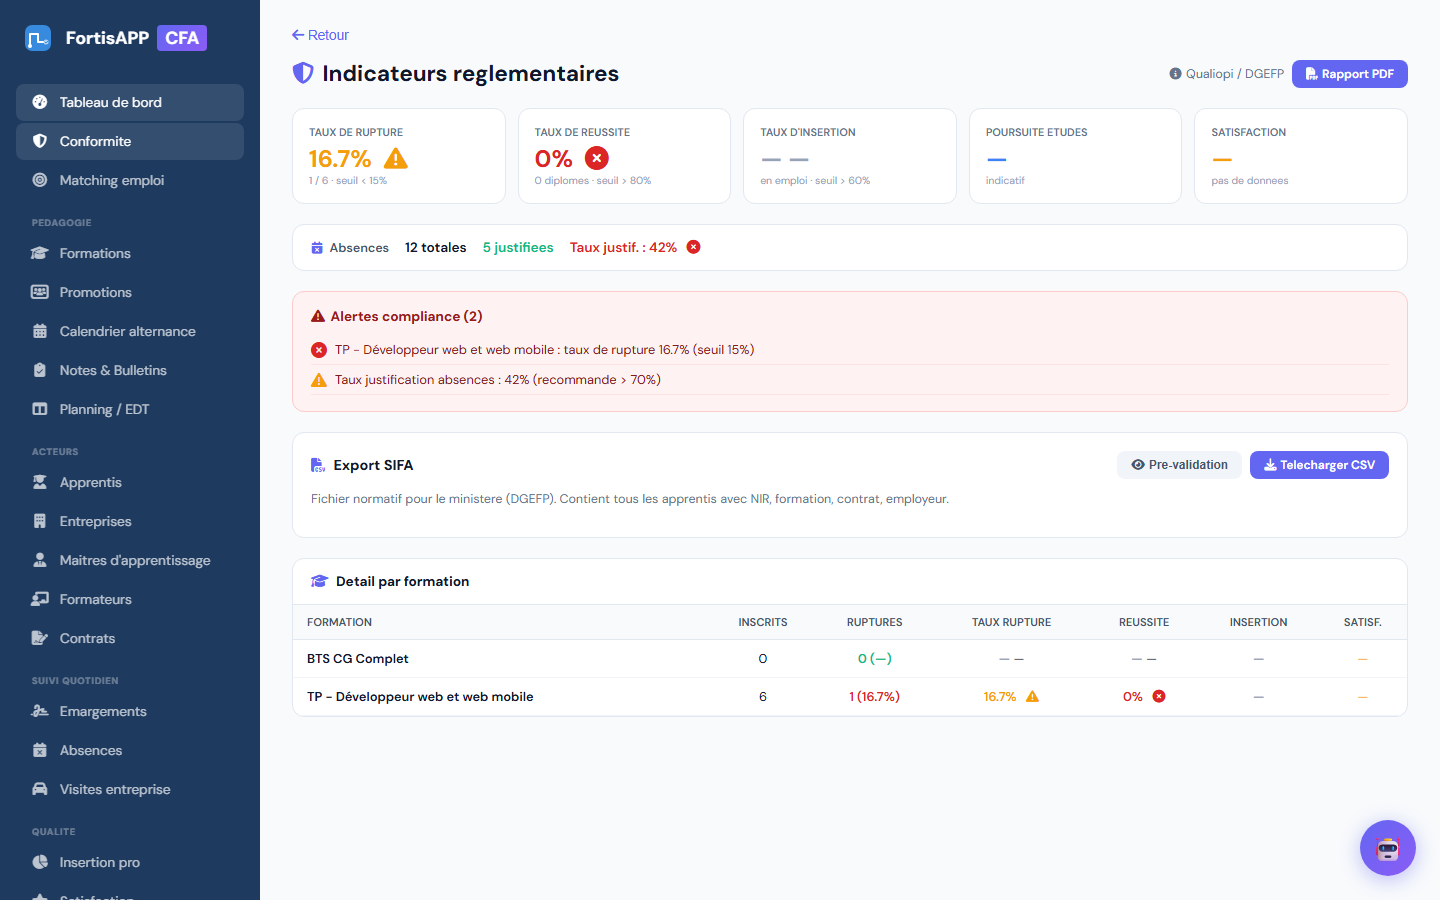Select TP - Développeur web et web mobile row
Screen dimensions: 1440x900
(850, 697)
